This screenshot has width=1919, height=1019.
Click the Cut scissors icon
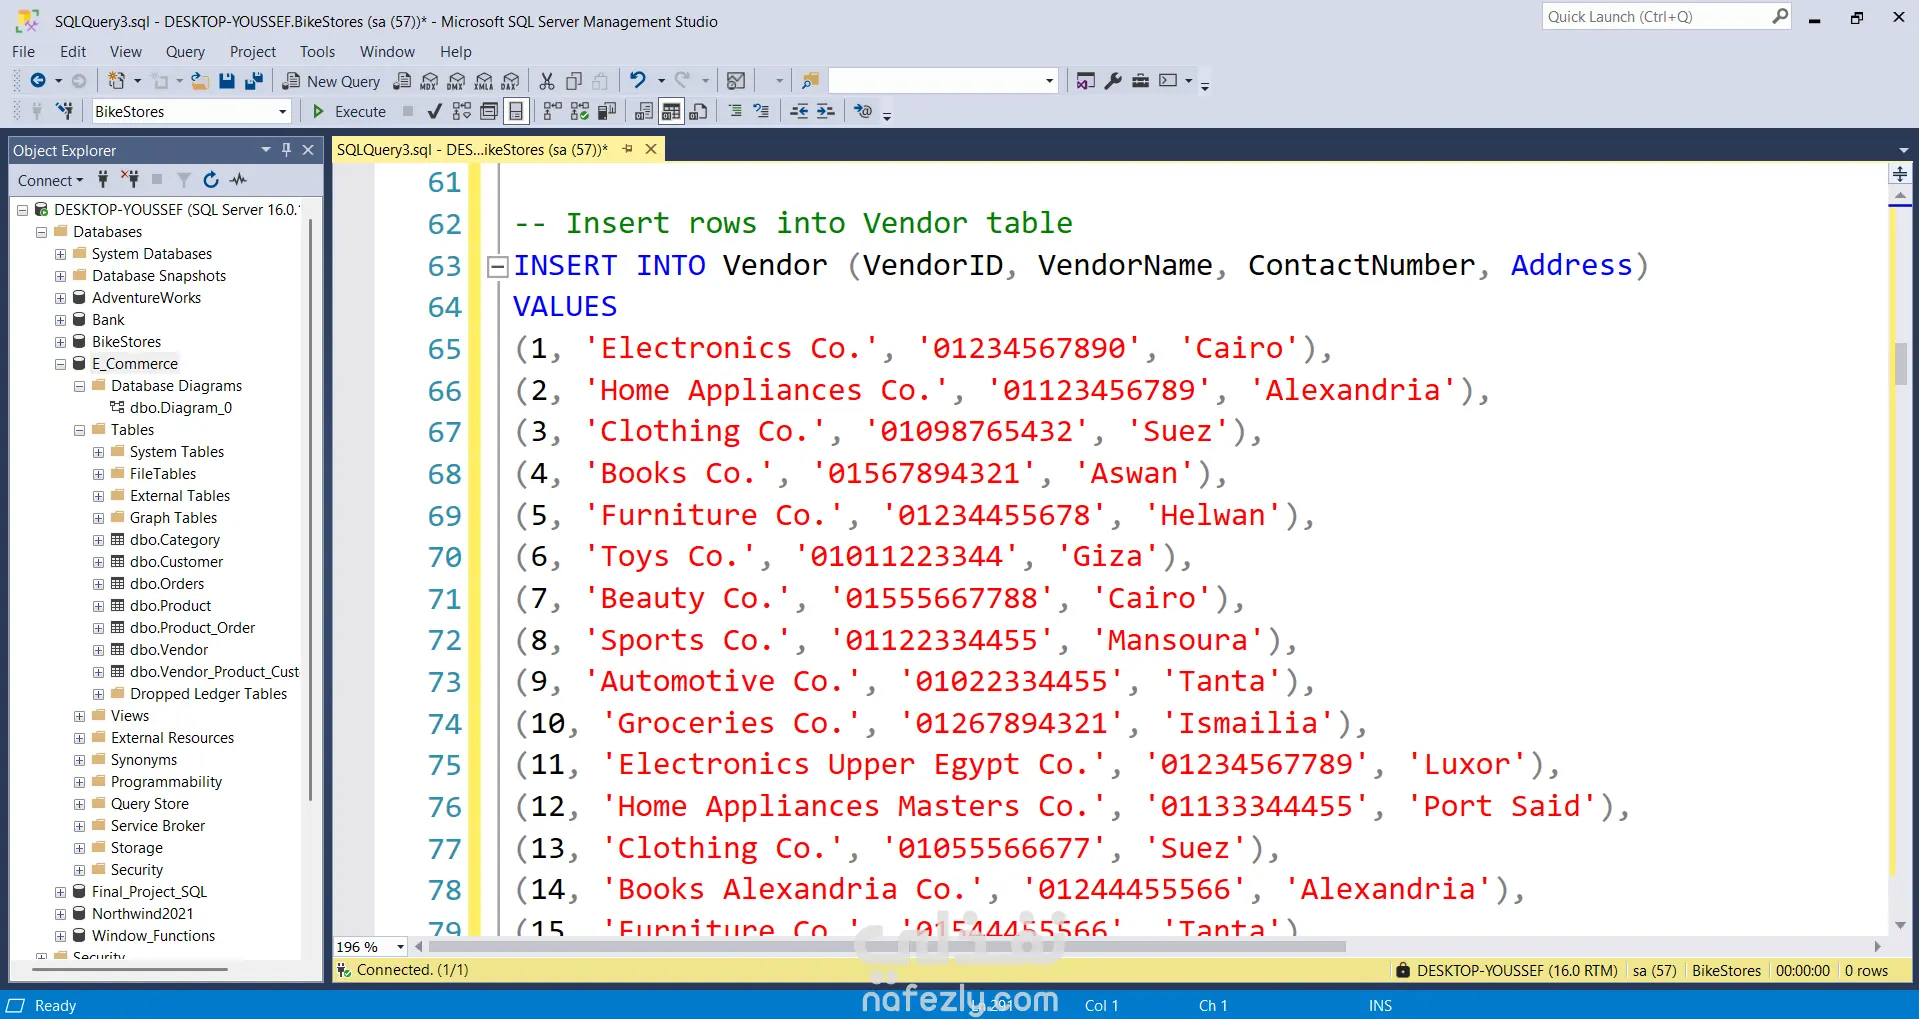pos(547,81)
